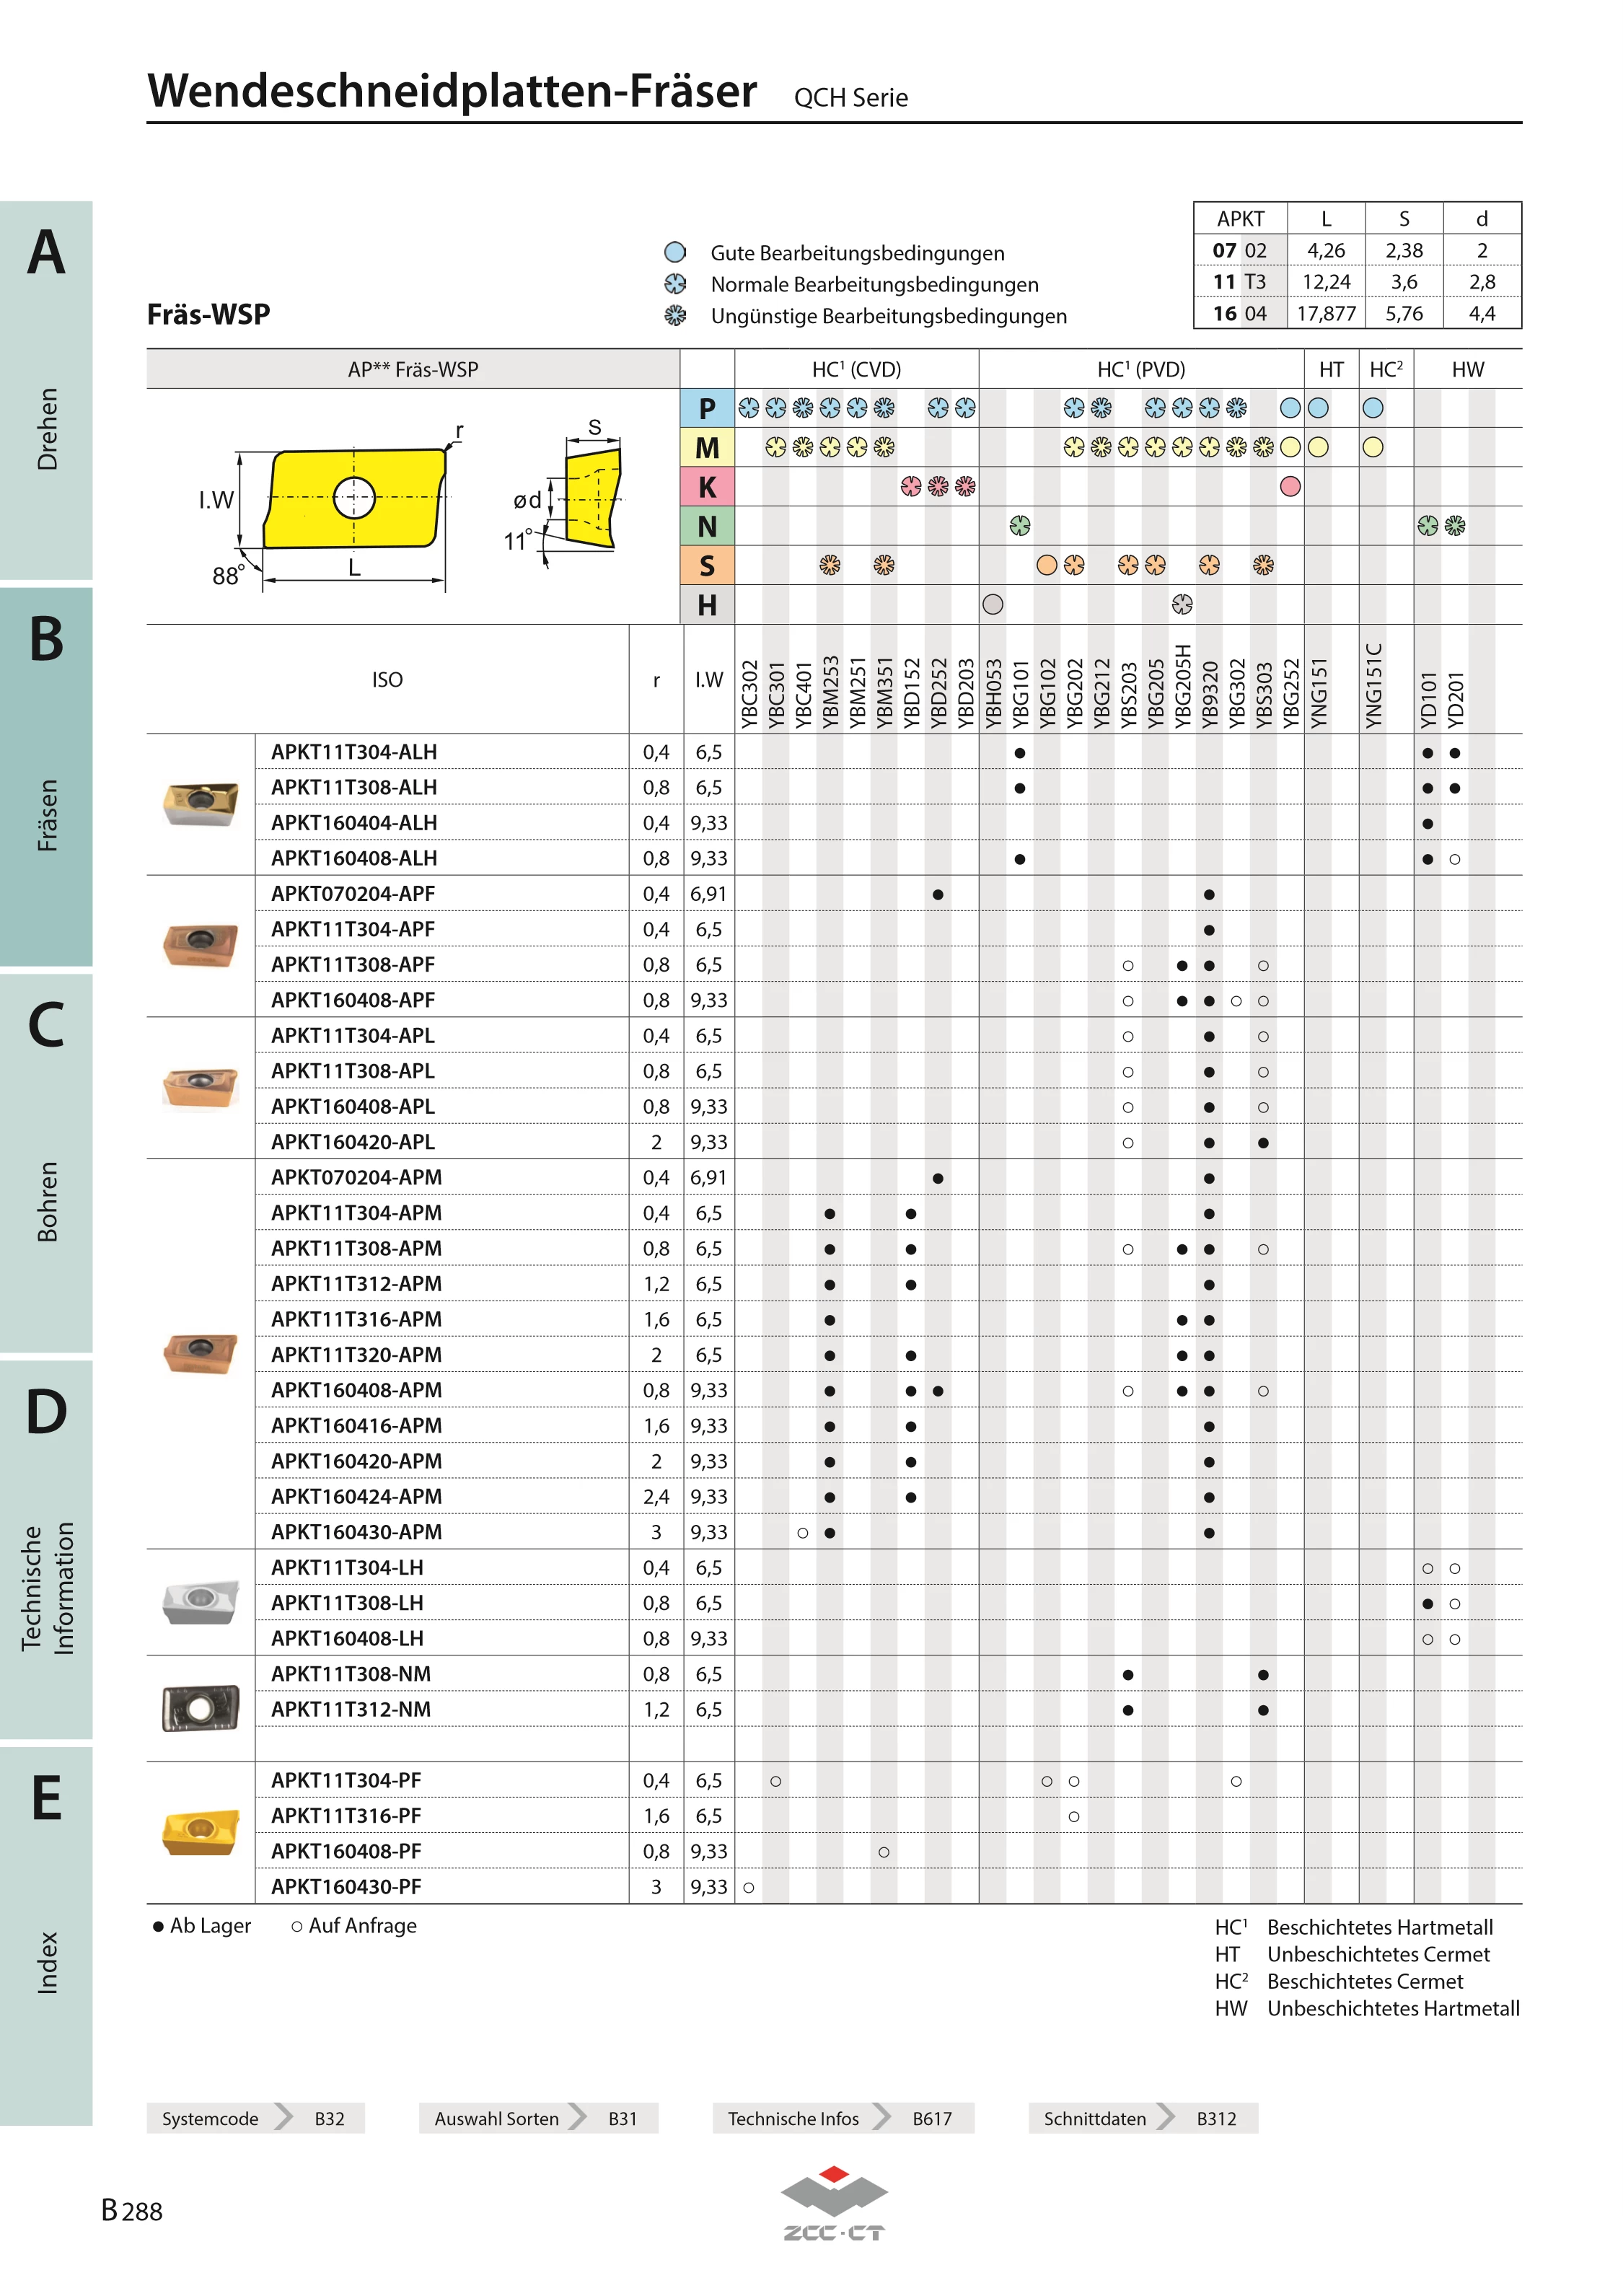The width and height of the screenshot is (1623, 2296).
Task: Select the APL insert product thumbnail
Action: coord(200,1087)
